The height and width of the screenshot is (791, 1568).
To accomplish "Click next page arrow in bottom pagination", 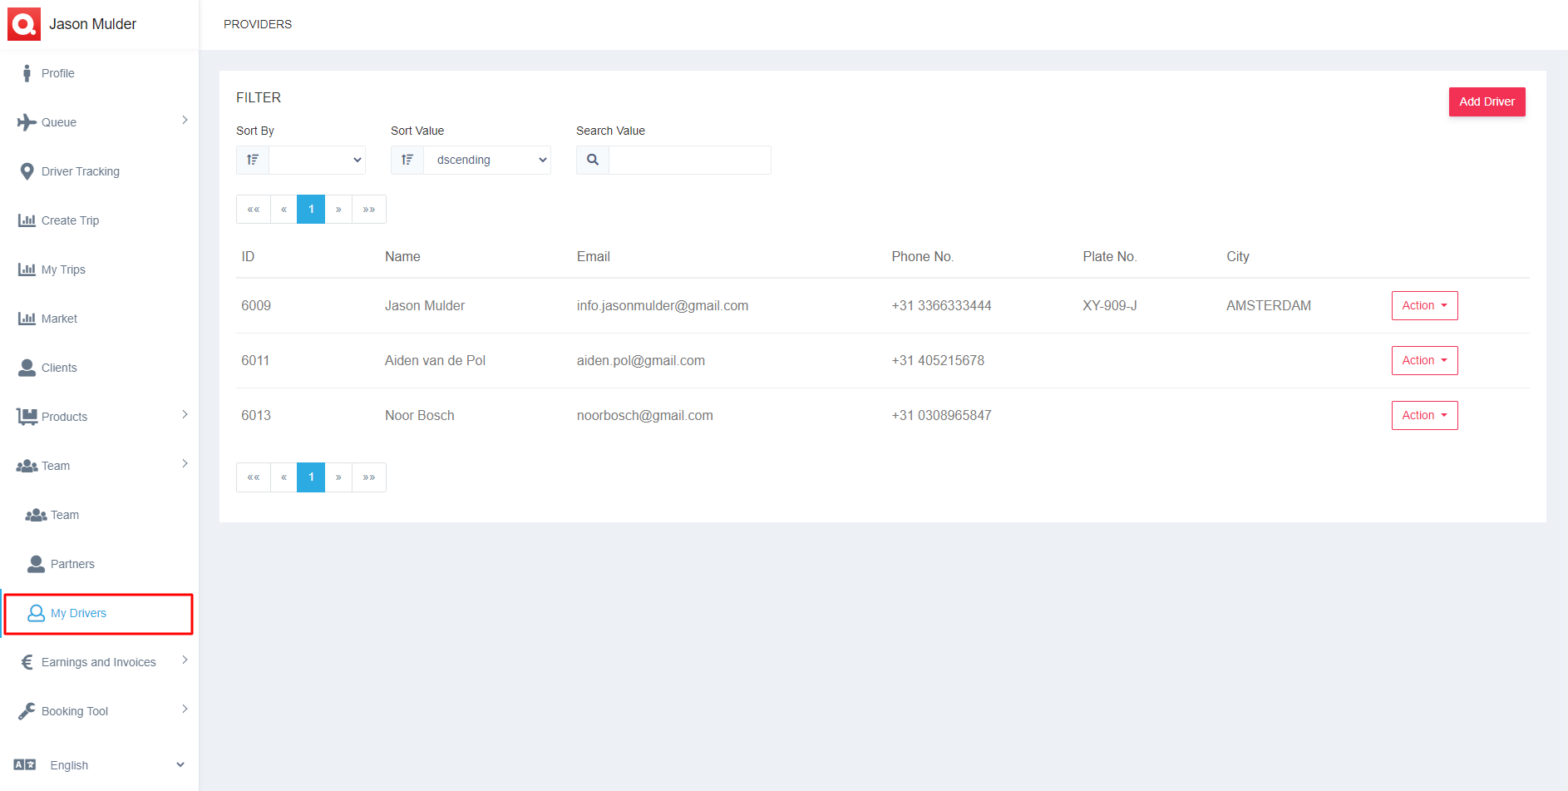I will [339, 478].
